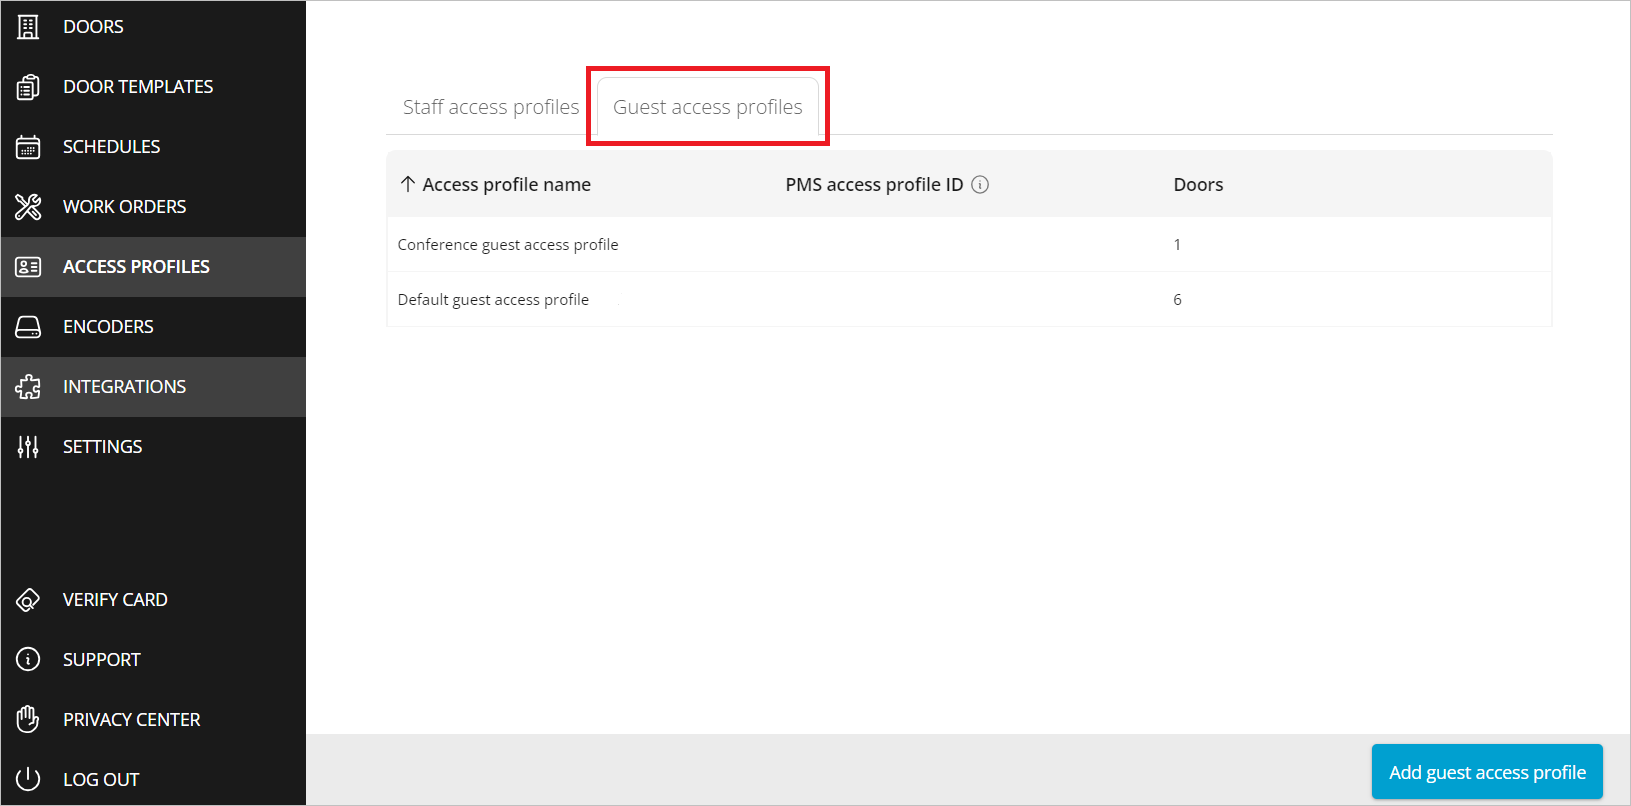Viewport: 1631px width, 806px height.
Task: Open Support from the sidebar
Action: [101, 660]
